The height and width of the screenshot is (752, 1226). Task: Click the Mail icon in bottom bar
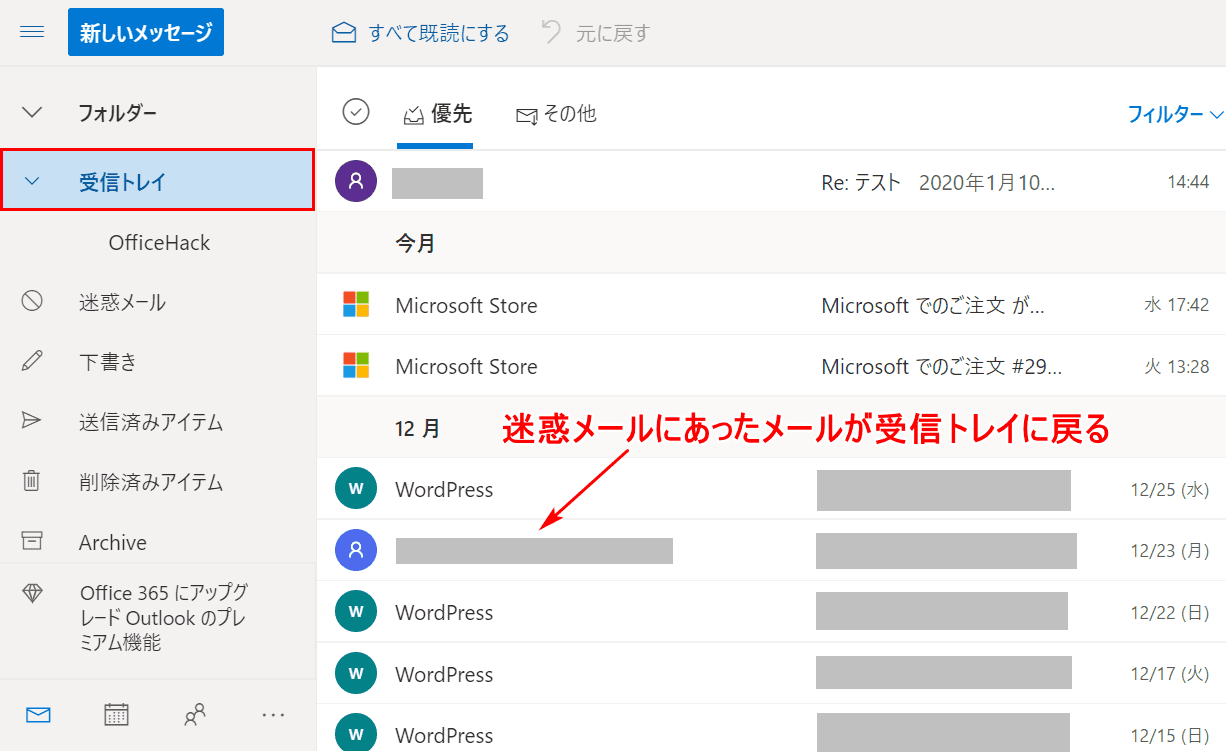pos(38,714)
